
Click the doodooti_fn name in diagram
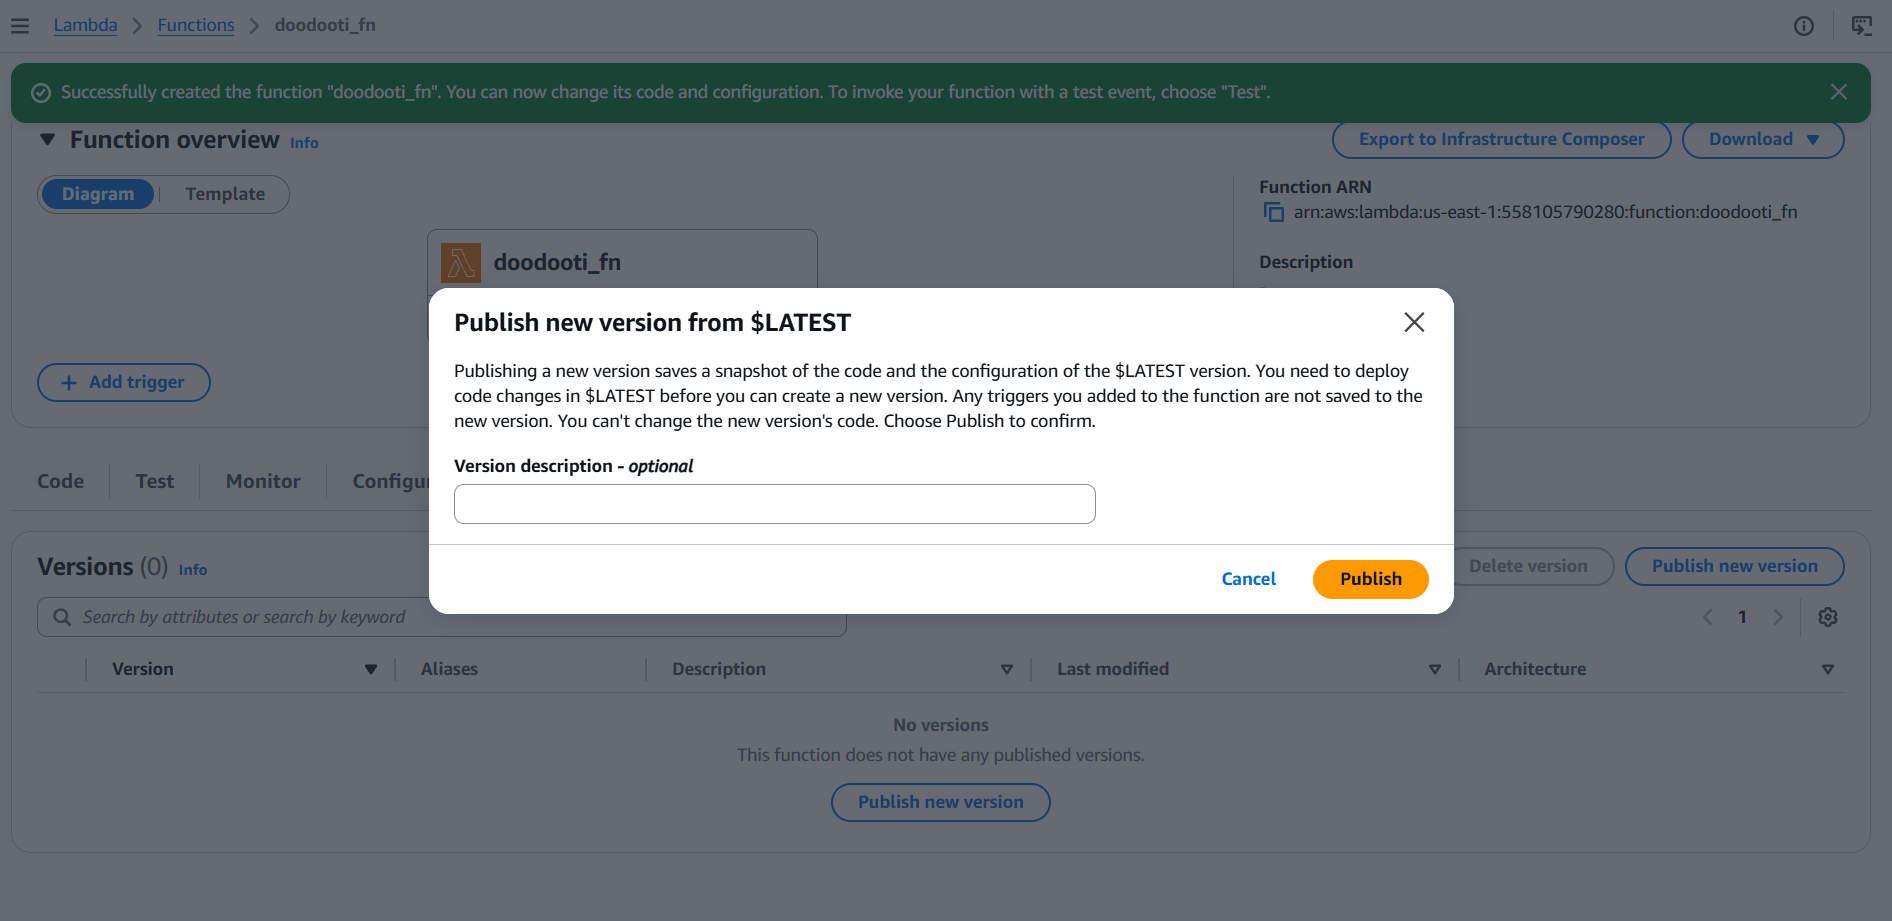tap(557, 263)
